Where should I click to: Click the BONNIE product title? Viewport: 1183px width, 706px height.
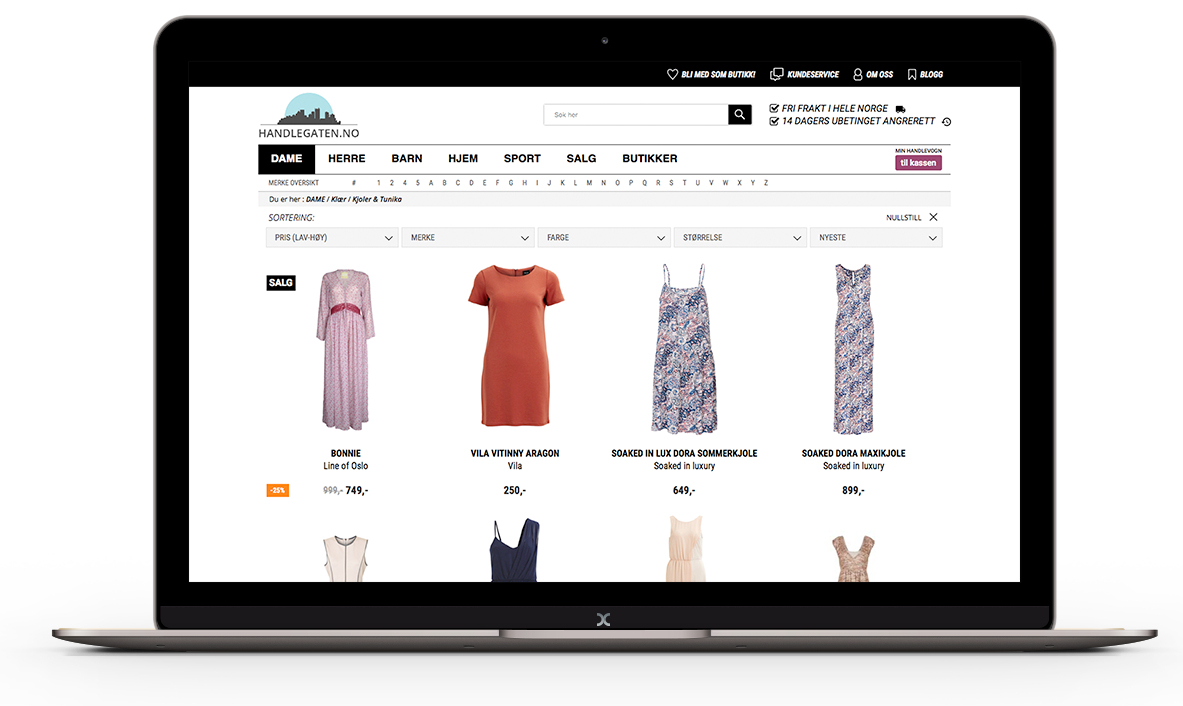coord(346,453)
